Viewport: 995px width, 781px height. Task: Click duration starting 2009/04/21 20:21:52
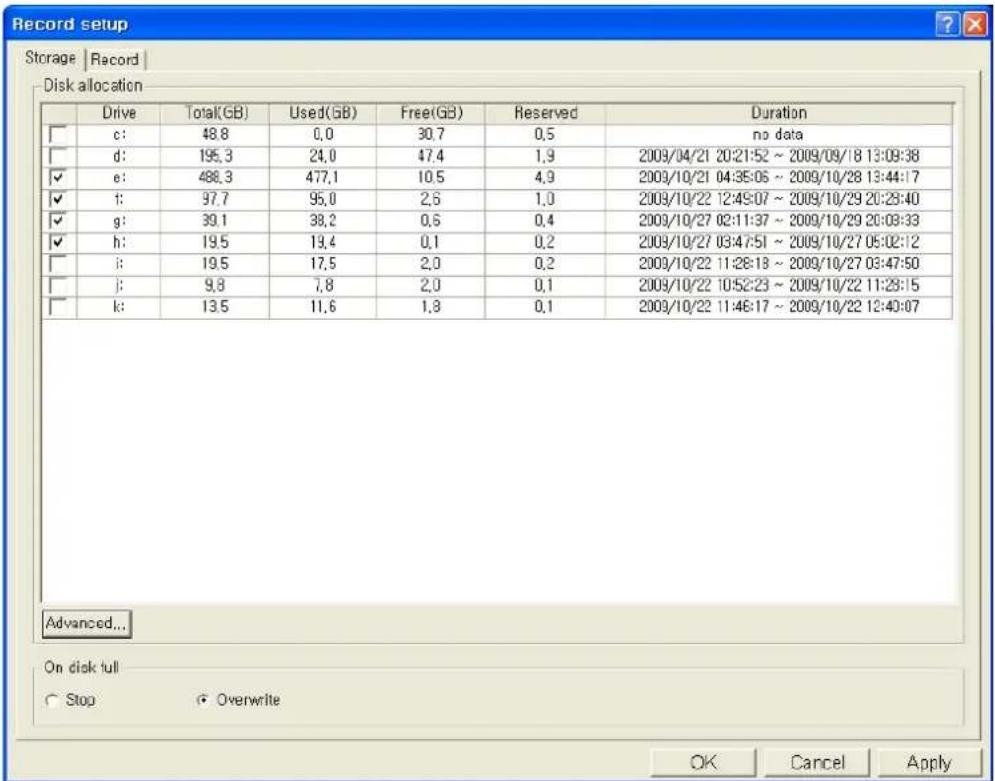point(779,156)
